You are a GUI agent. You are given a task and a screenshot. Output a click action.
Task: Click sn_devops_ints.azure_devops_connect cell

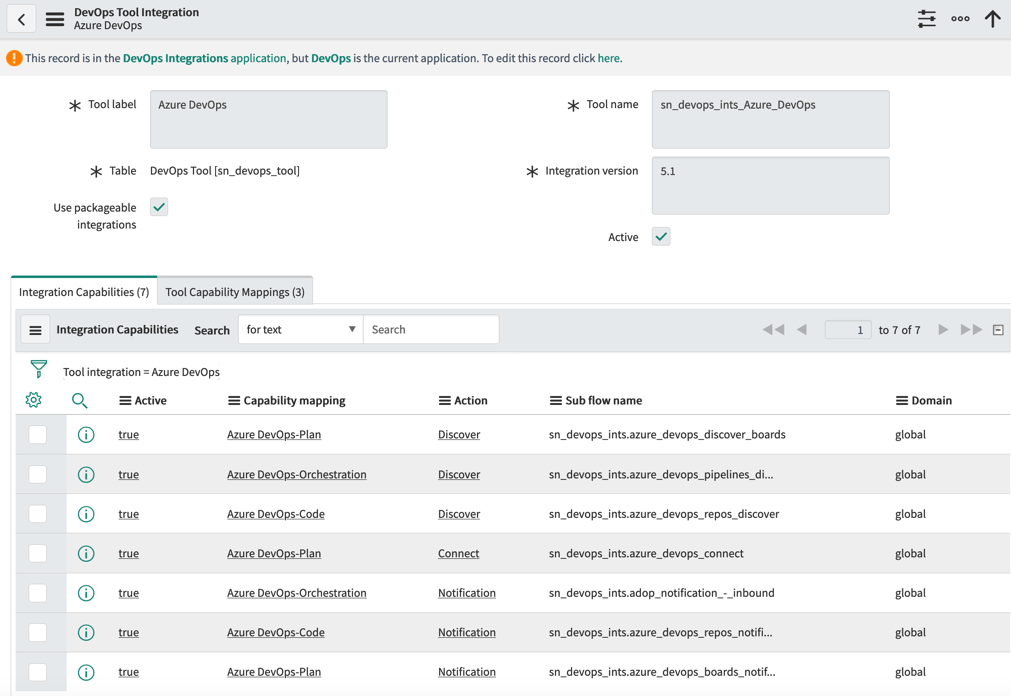(x=646, y=553)
